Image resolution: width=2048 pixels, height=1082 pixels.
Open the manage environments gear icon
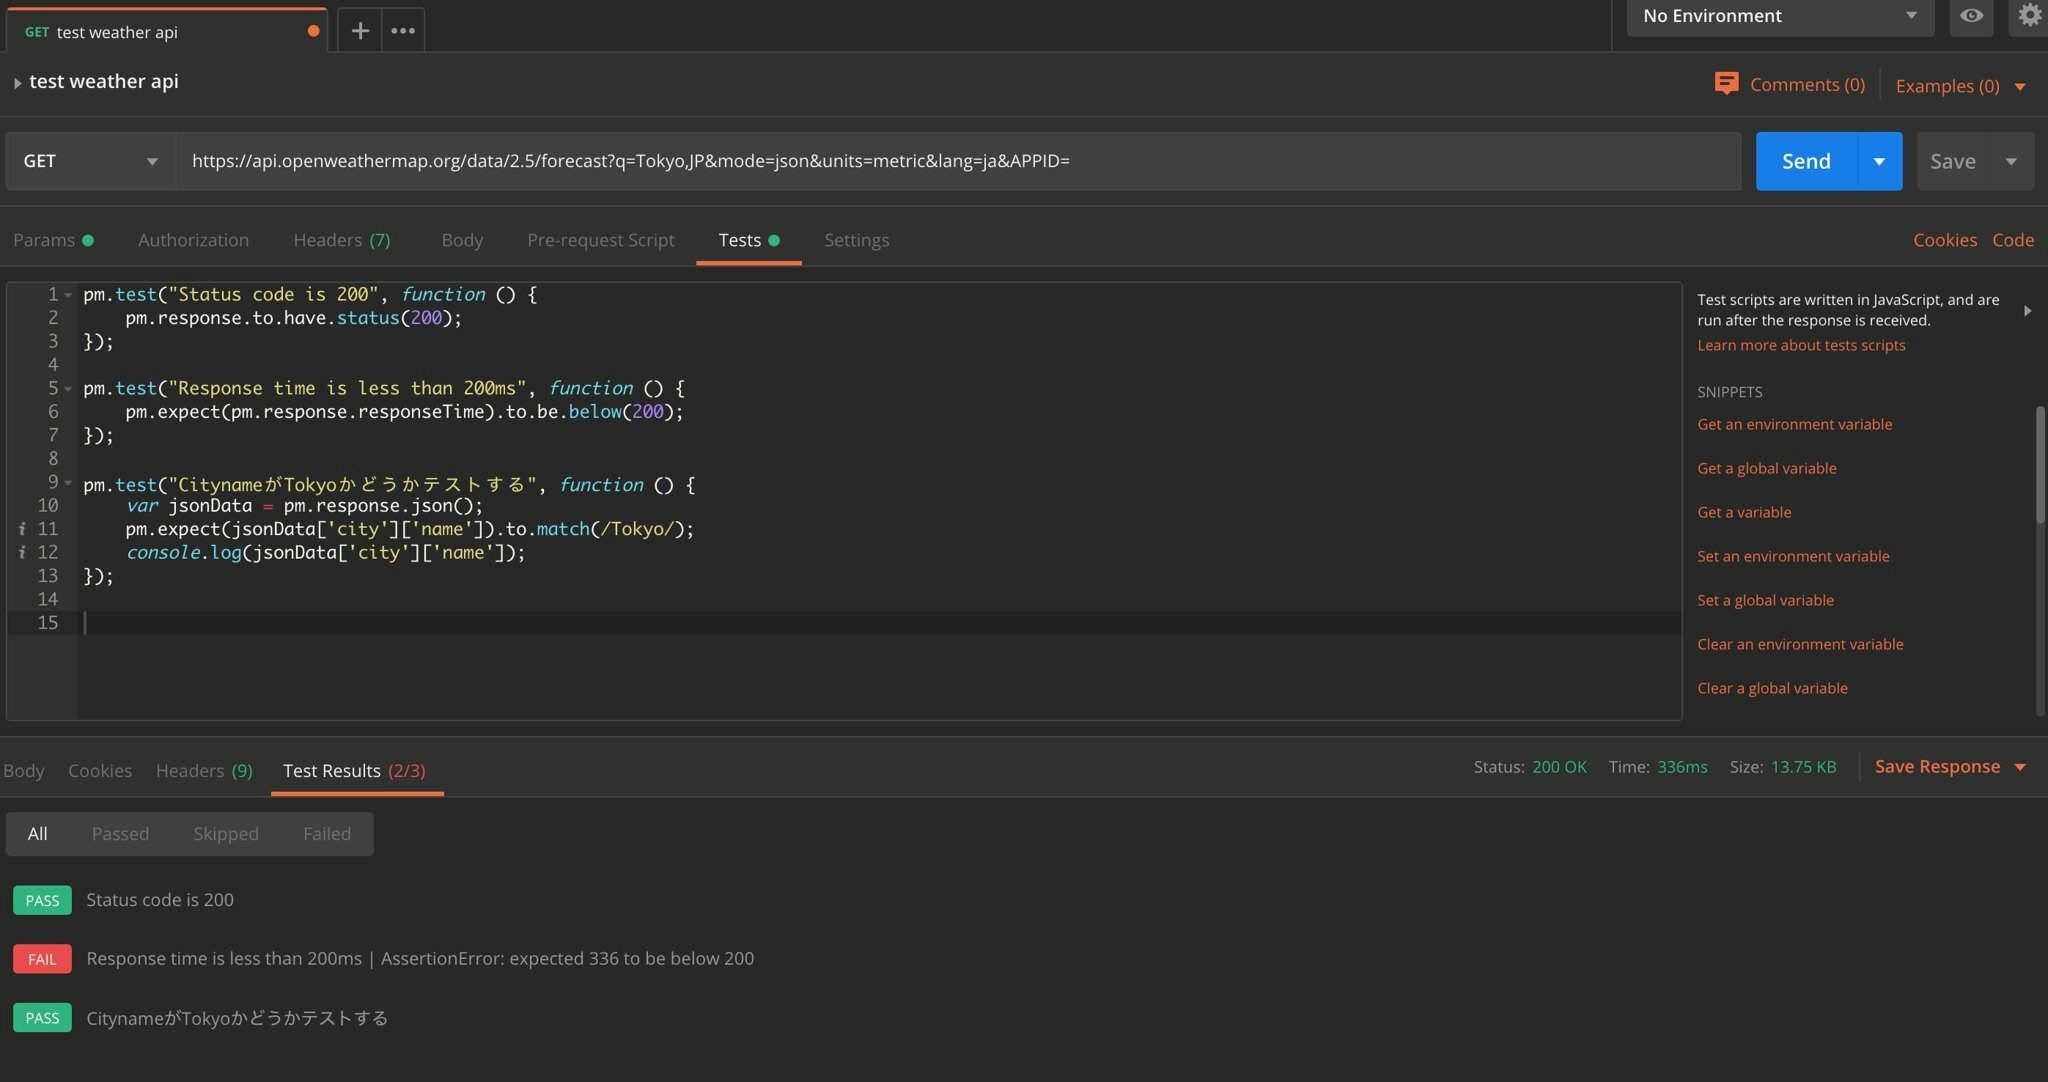(2029, 16)
